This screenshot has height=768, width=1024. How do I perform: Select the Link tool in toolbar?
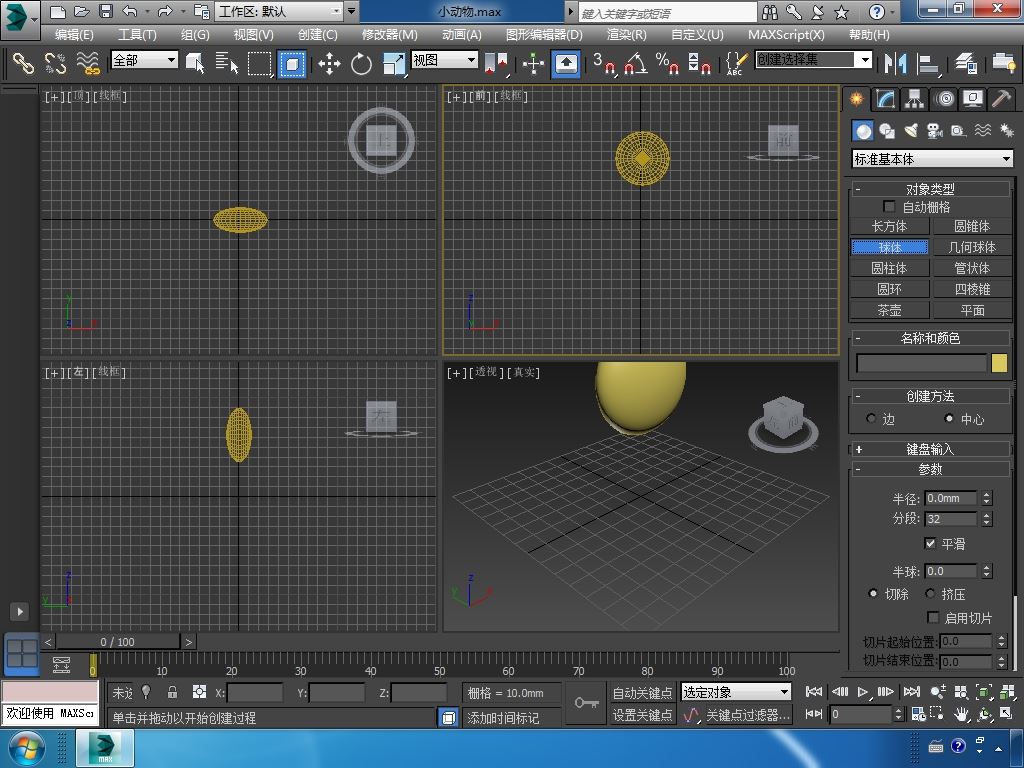(x=24, y=63)
